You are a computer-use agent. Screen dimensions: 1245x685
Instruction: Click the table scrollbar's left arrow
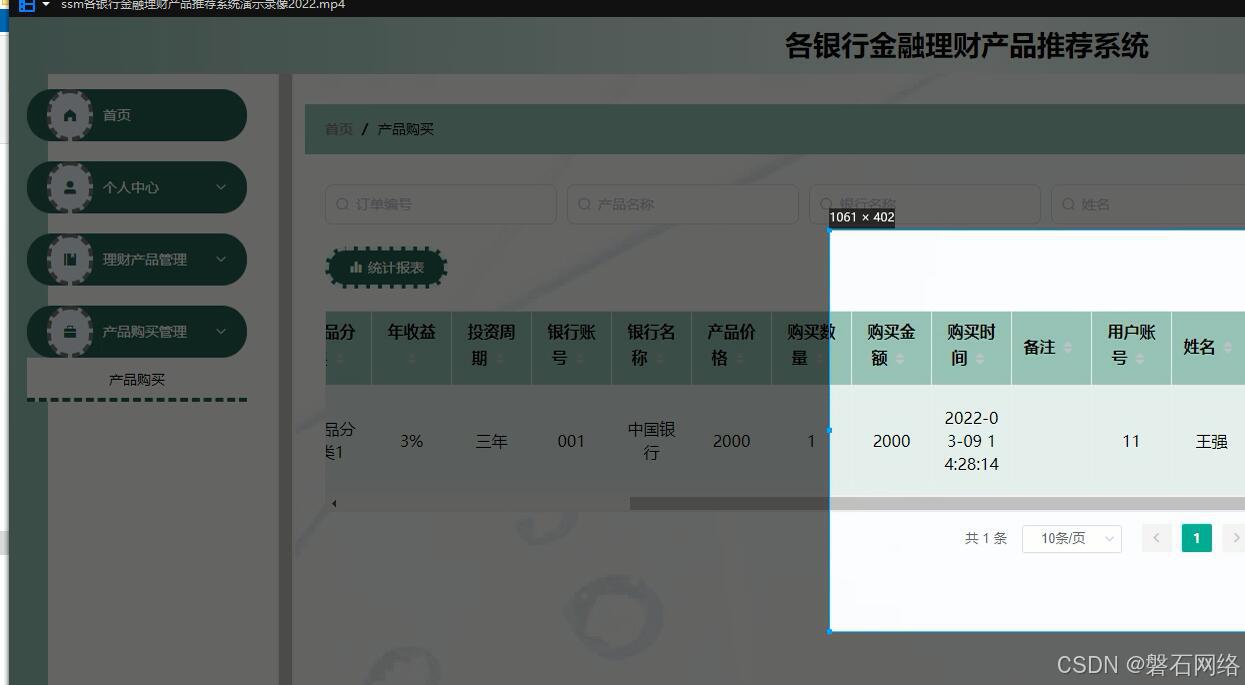[334, 504]
